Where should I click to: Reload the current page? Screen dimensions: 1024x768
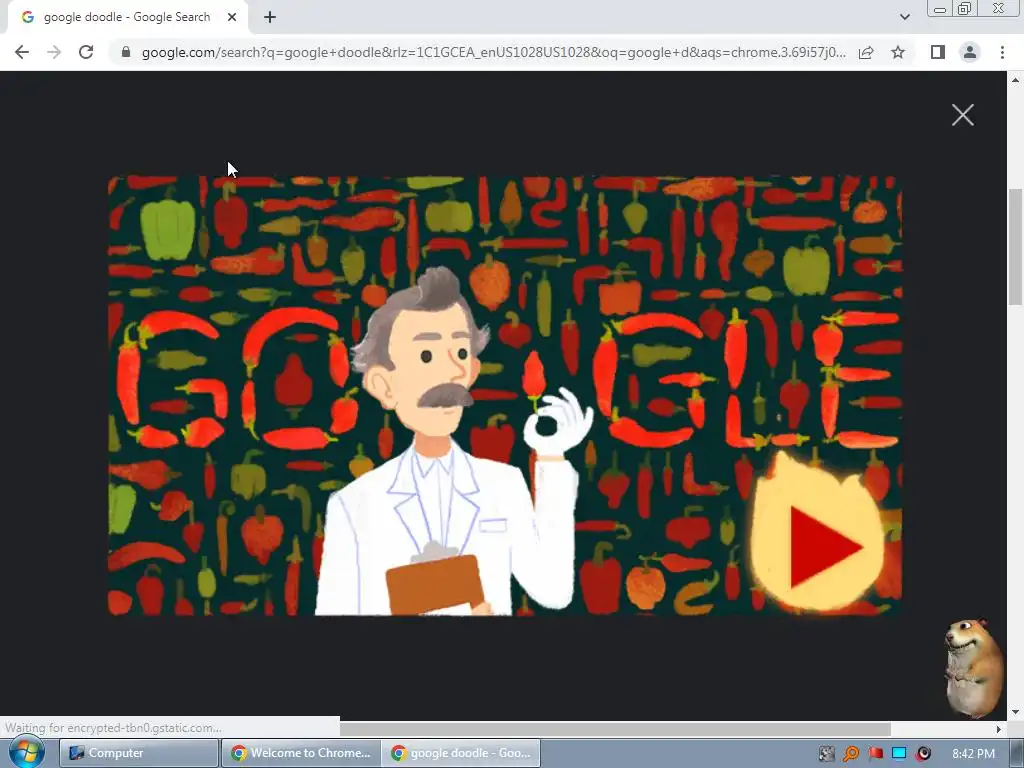pos(86,52)
